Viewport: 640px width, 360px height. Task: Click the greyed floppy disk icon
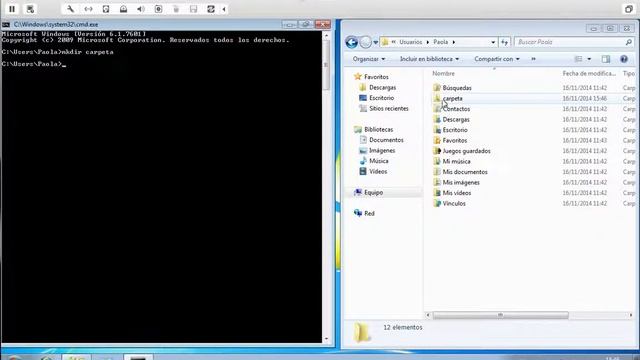click(193, 9)
